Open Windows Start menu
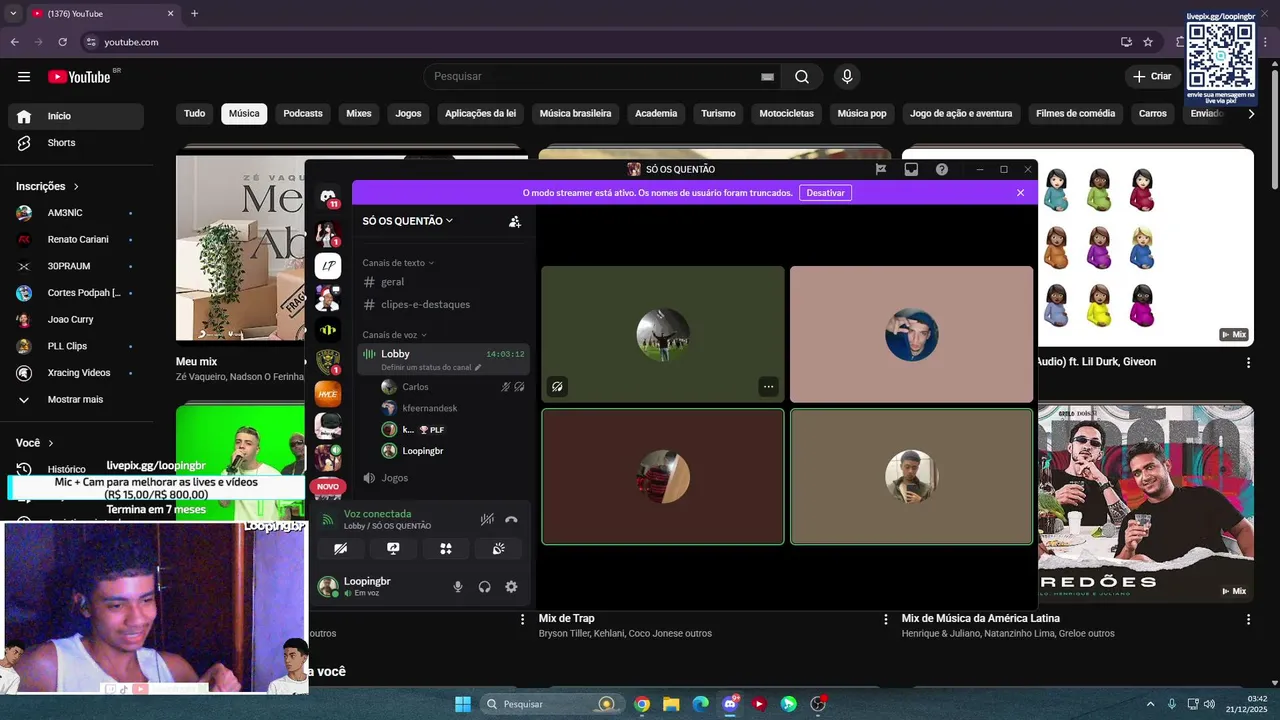The width and height of the screenshot is (1280, 720). (x=463, y=704)
